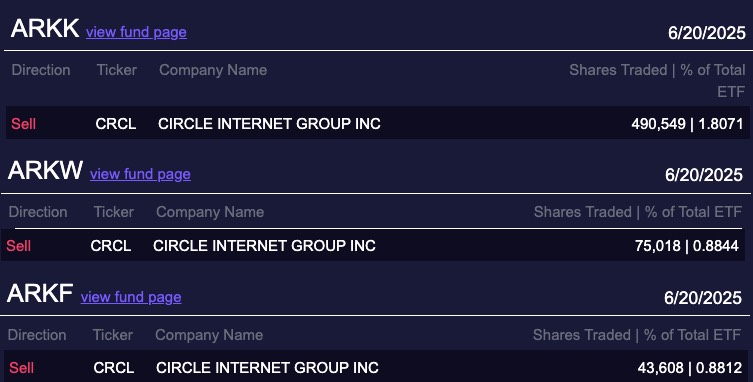Click the 490,549 | 1.8071 shares value
Viewport: 753px width, 382px height.
[687, 123]
